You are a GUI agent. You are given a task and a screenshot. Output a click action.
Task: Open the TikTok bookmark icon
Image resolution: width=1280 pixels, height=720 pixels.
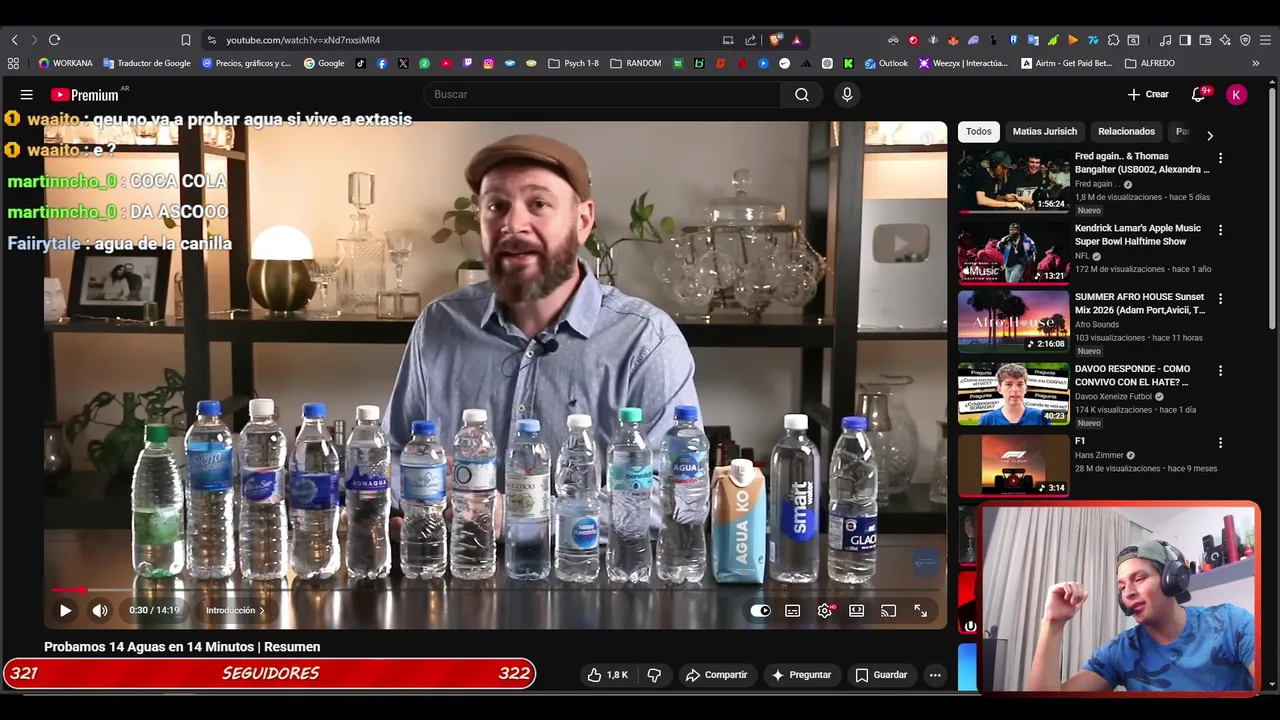point(361,63)
